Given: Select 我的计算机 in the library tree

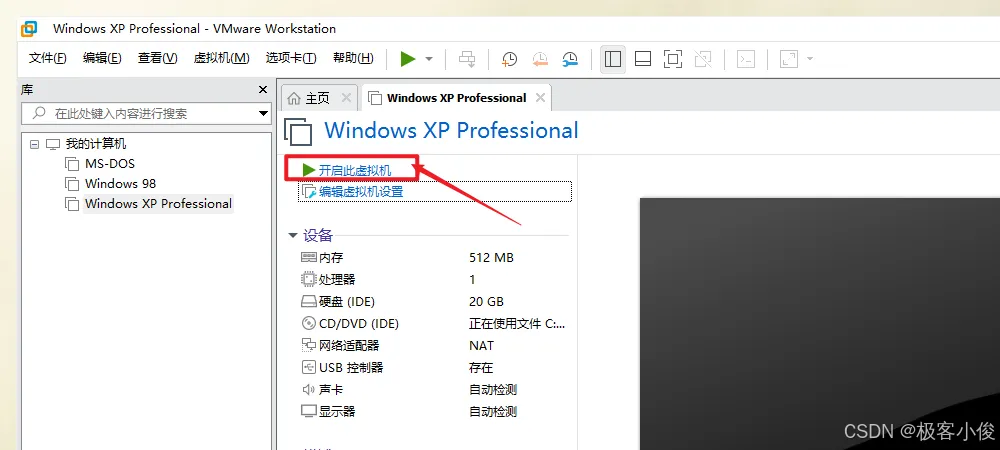Looking at the screenshot, I should (96, 144).
